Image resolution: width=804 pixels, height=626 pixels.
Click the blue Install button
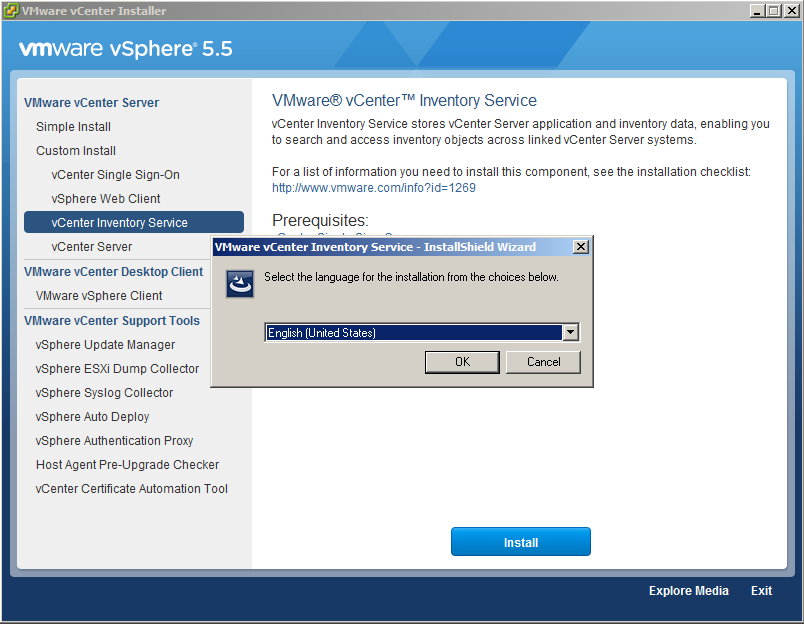tap(520, 542)
